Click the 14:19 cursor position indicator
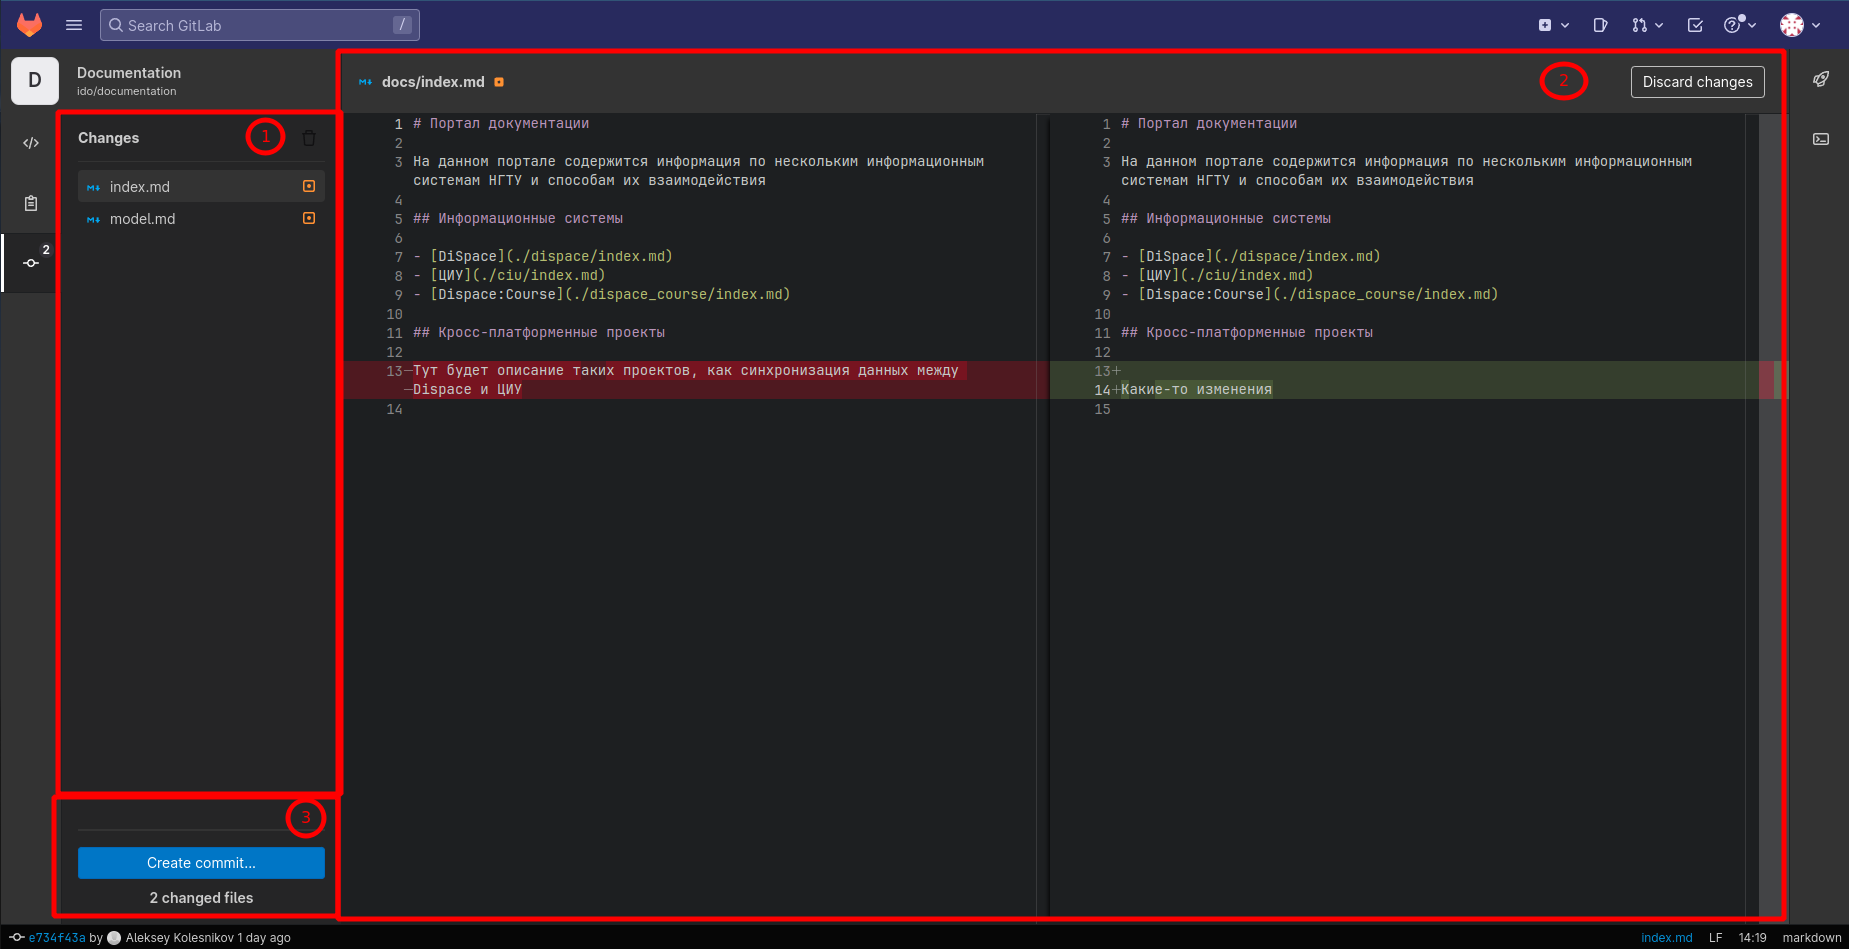The height and width of the screenshot is (949, 1849). coord(1752,938)
